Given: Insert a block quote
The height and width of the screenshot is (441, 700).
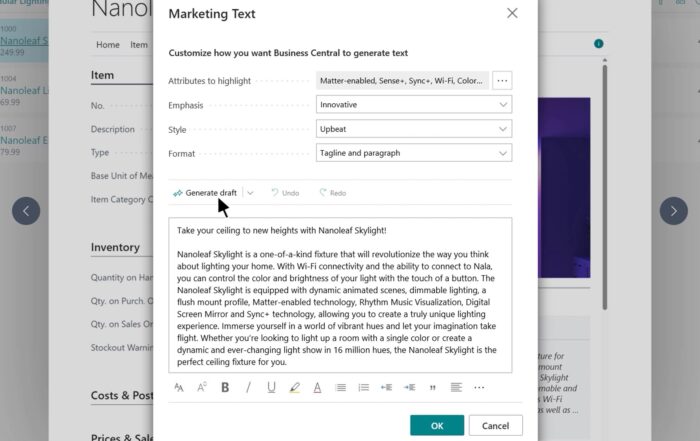Looking at the screenshot, I should (x=433, y=387).
